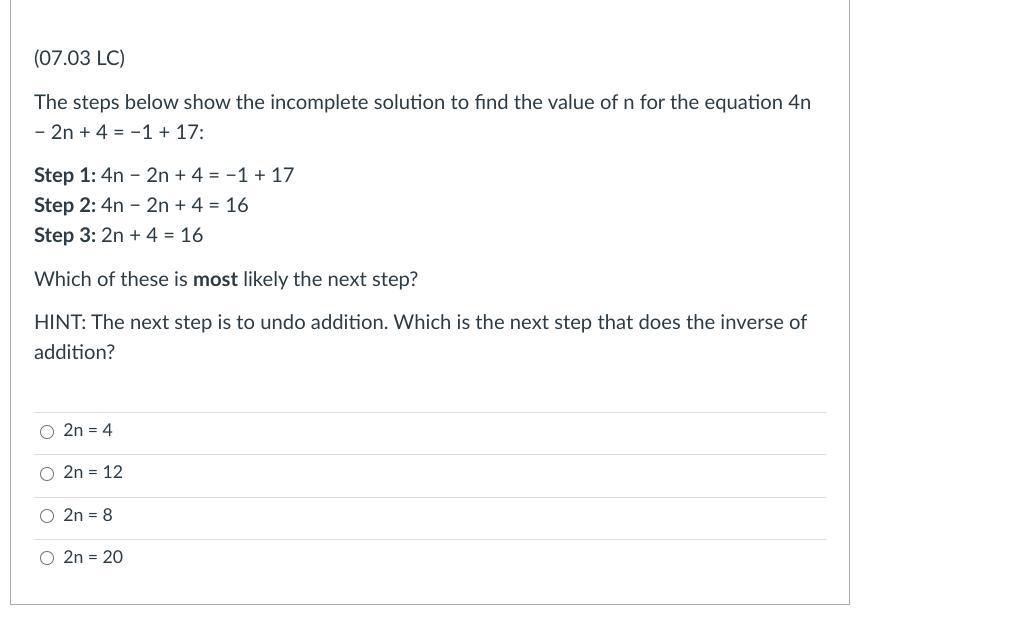This screenshot has width=1010, height=638.
Task: Click the answer label text '2n = 4'
Action: coord(88,430)
